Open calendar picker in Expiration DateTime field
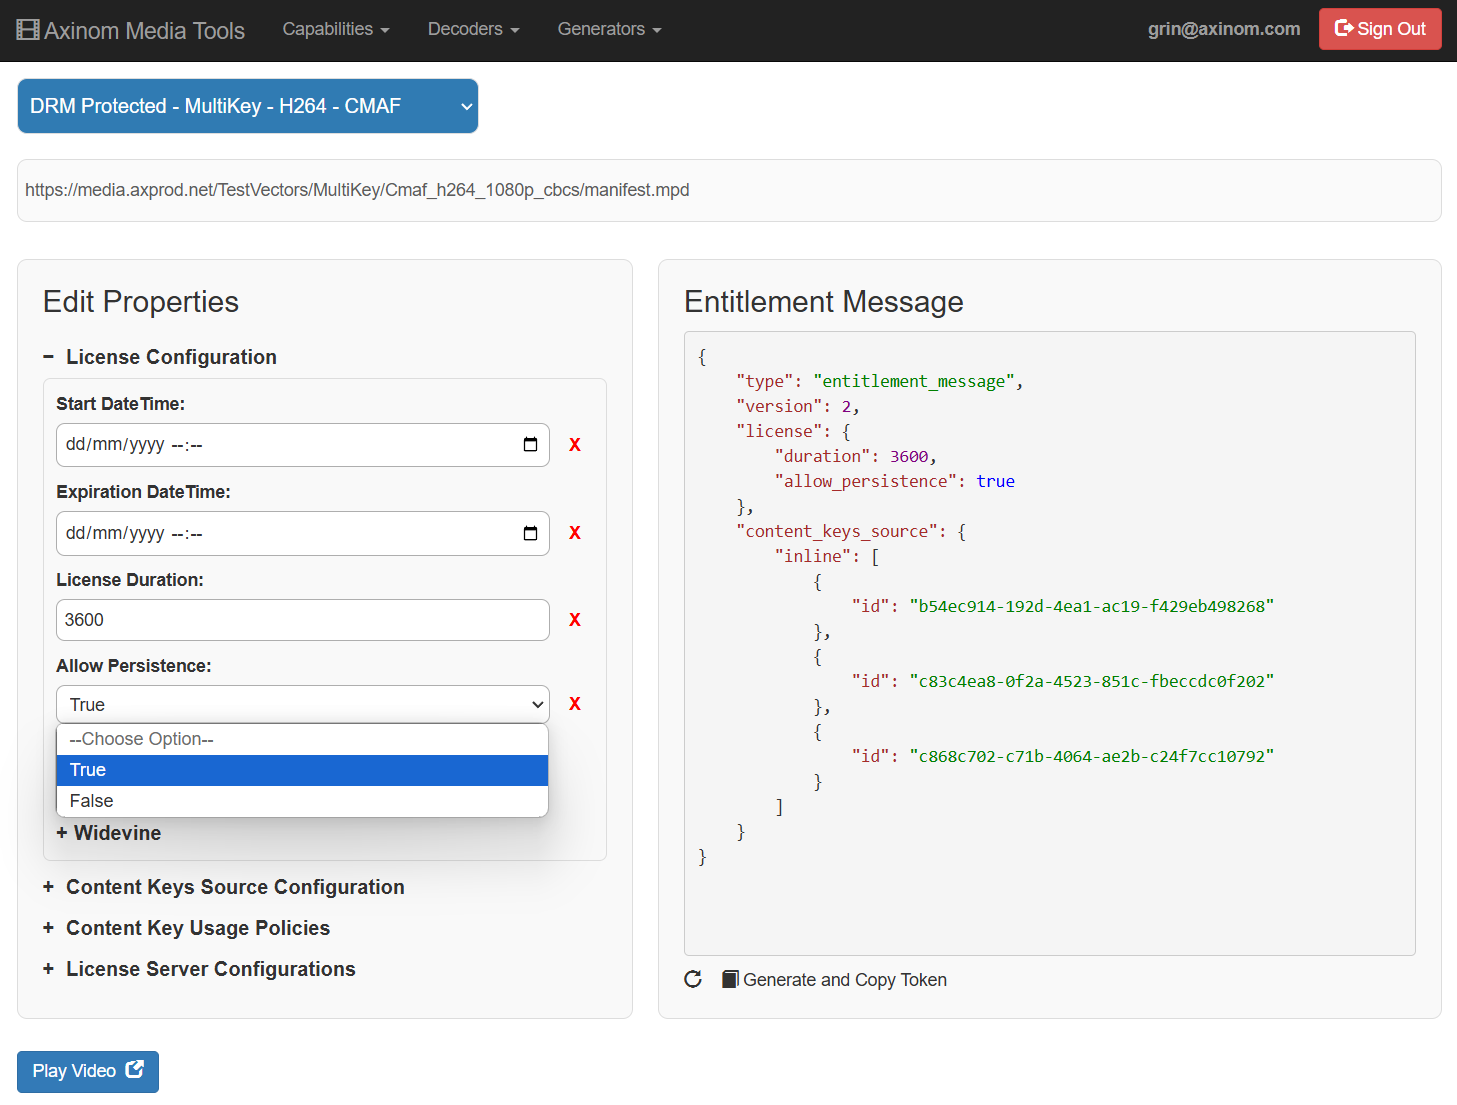Image resolution: width=1457 pixels, height=1105 pixels. 530,533
